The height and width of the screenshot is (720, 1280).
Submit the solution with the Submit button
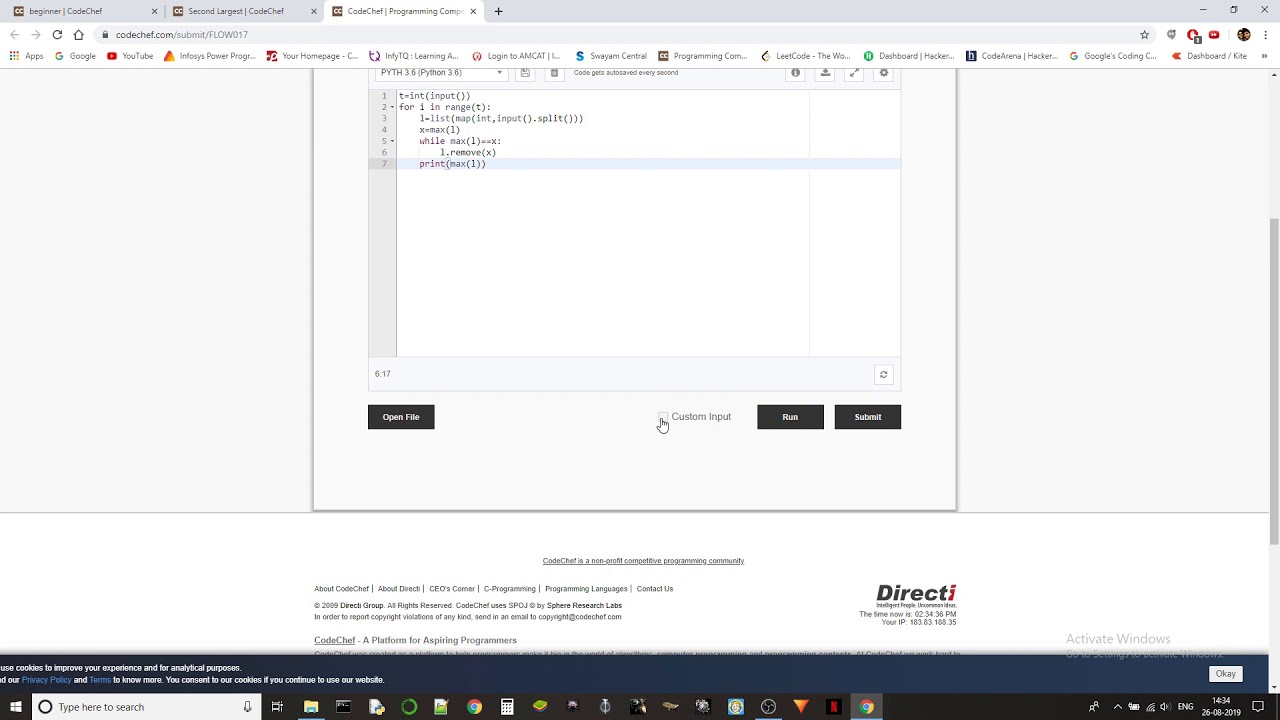pyautogui.click(x=868, y=417)
